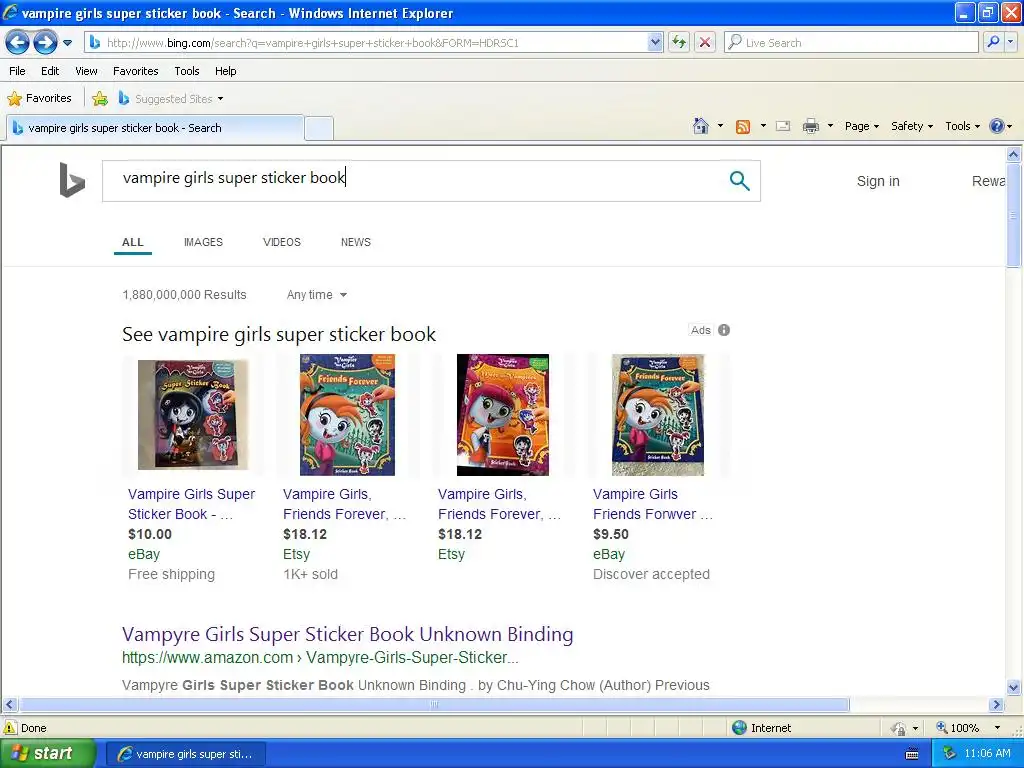Expand the Home button dropdown arrow
Screen dimensions: 1024x768
click(720, 126)
